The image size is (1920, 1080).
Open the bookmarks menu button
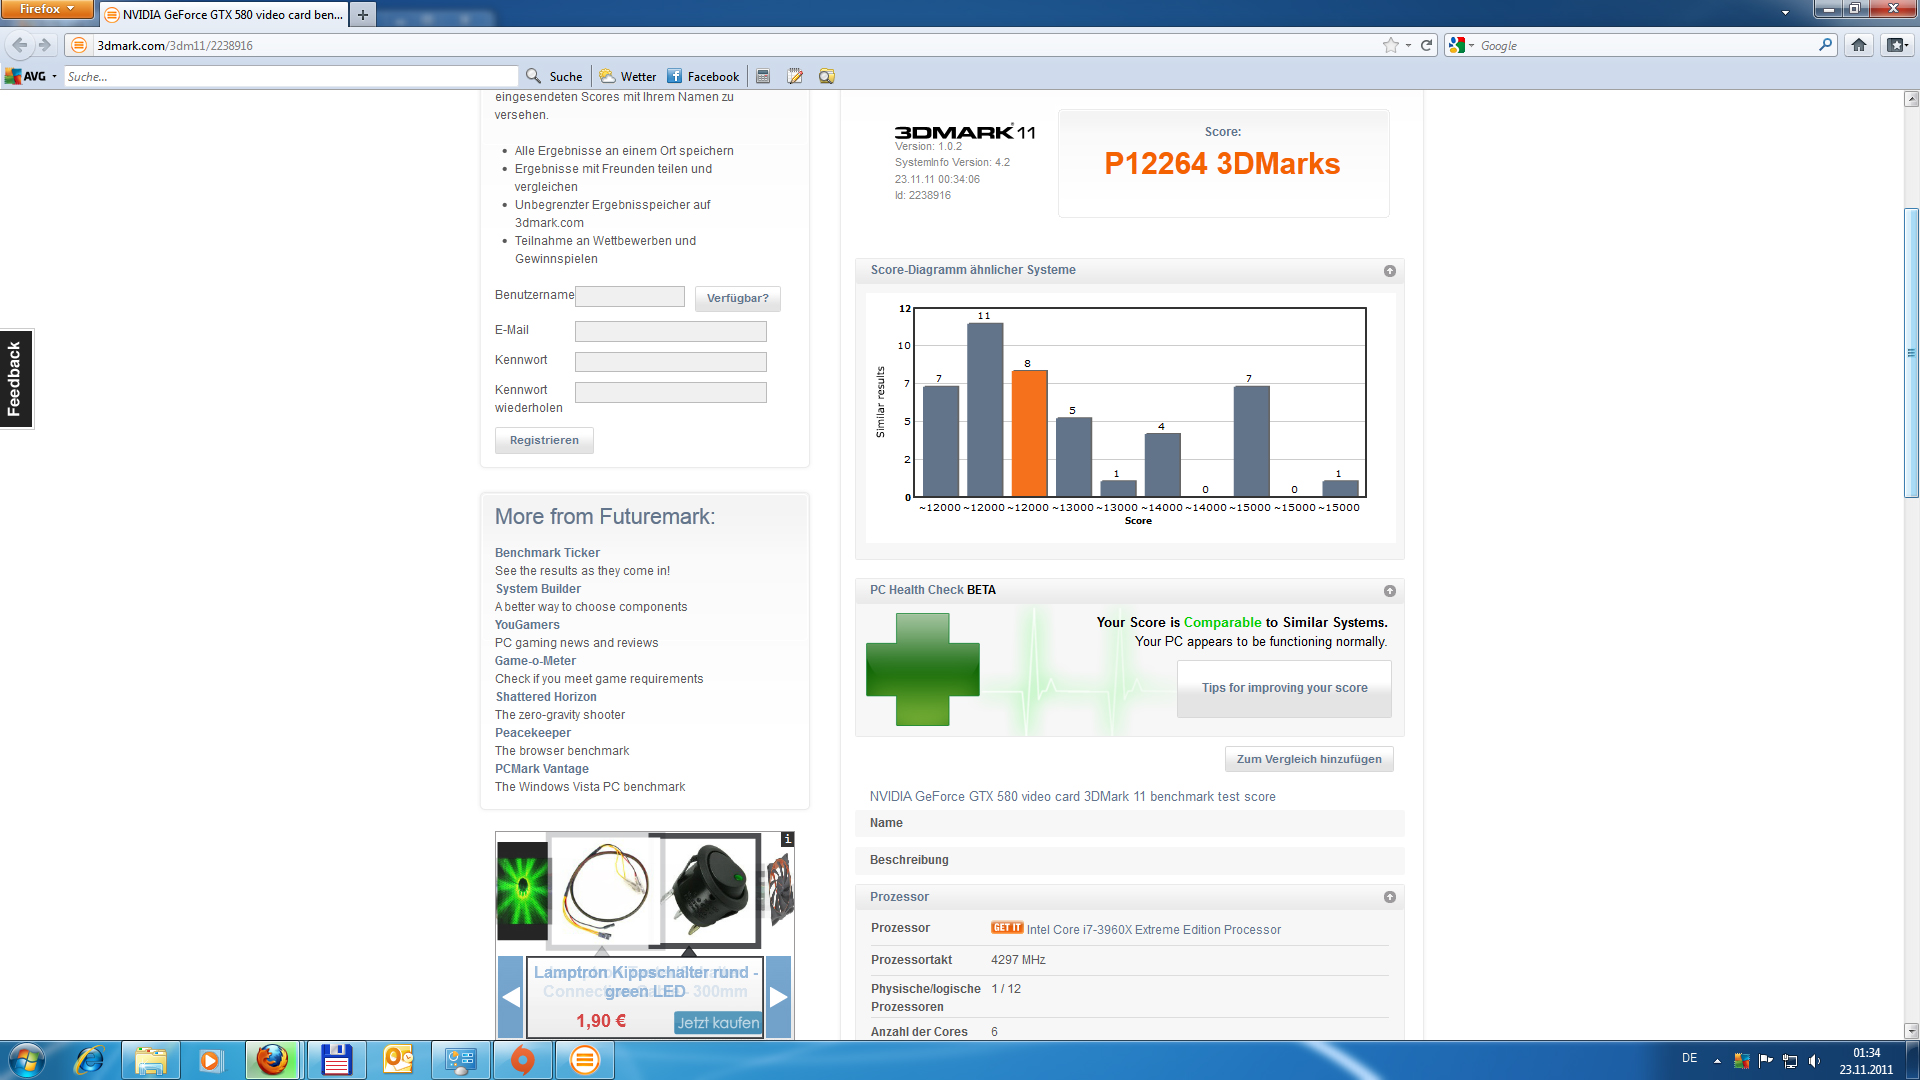click(x=1897, y=45)
